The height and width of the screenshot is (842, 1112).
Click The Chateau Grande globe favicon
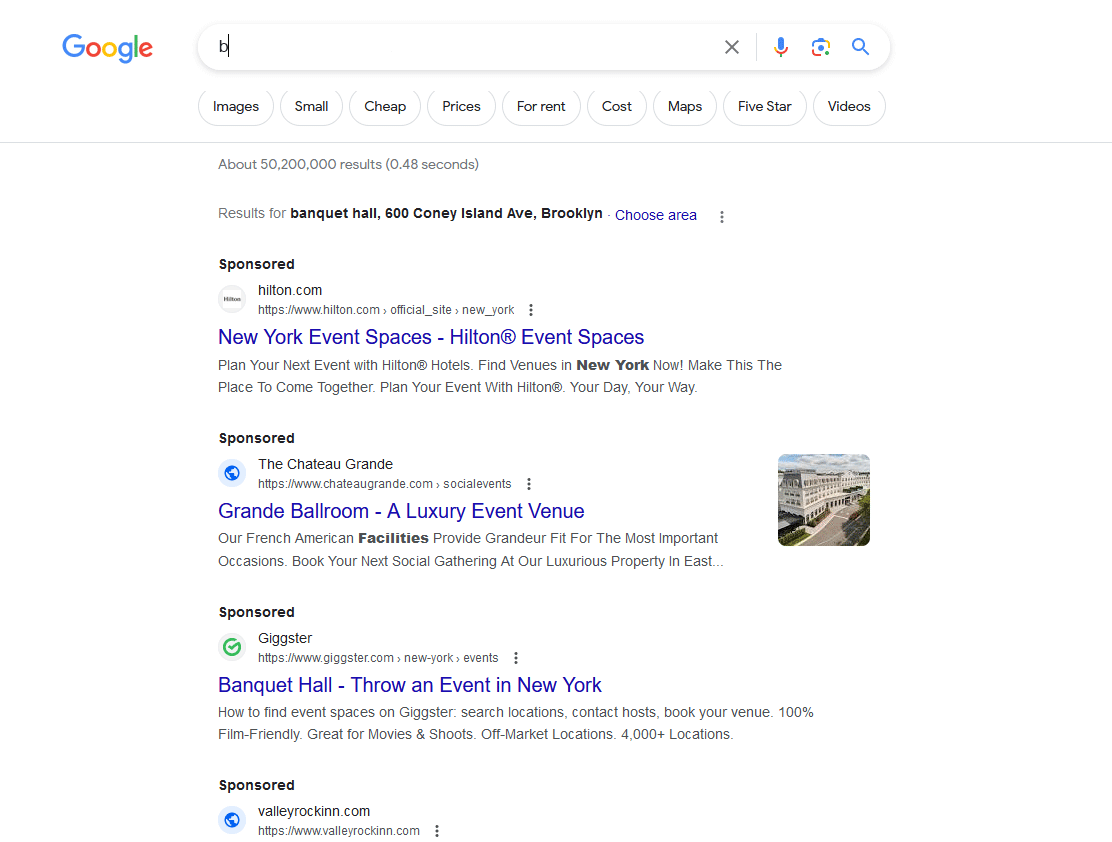[232, 473]
